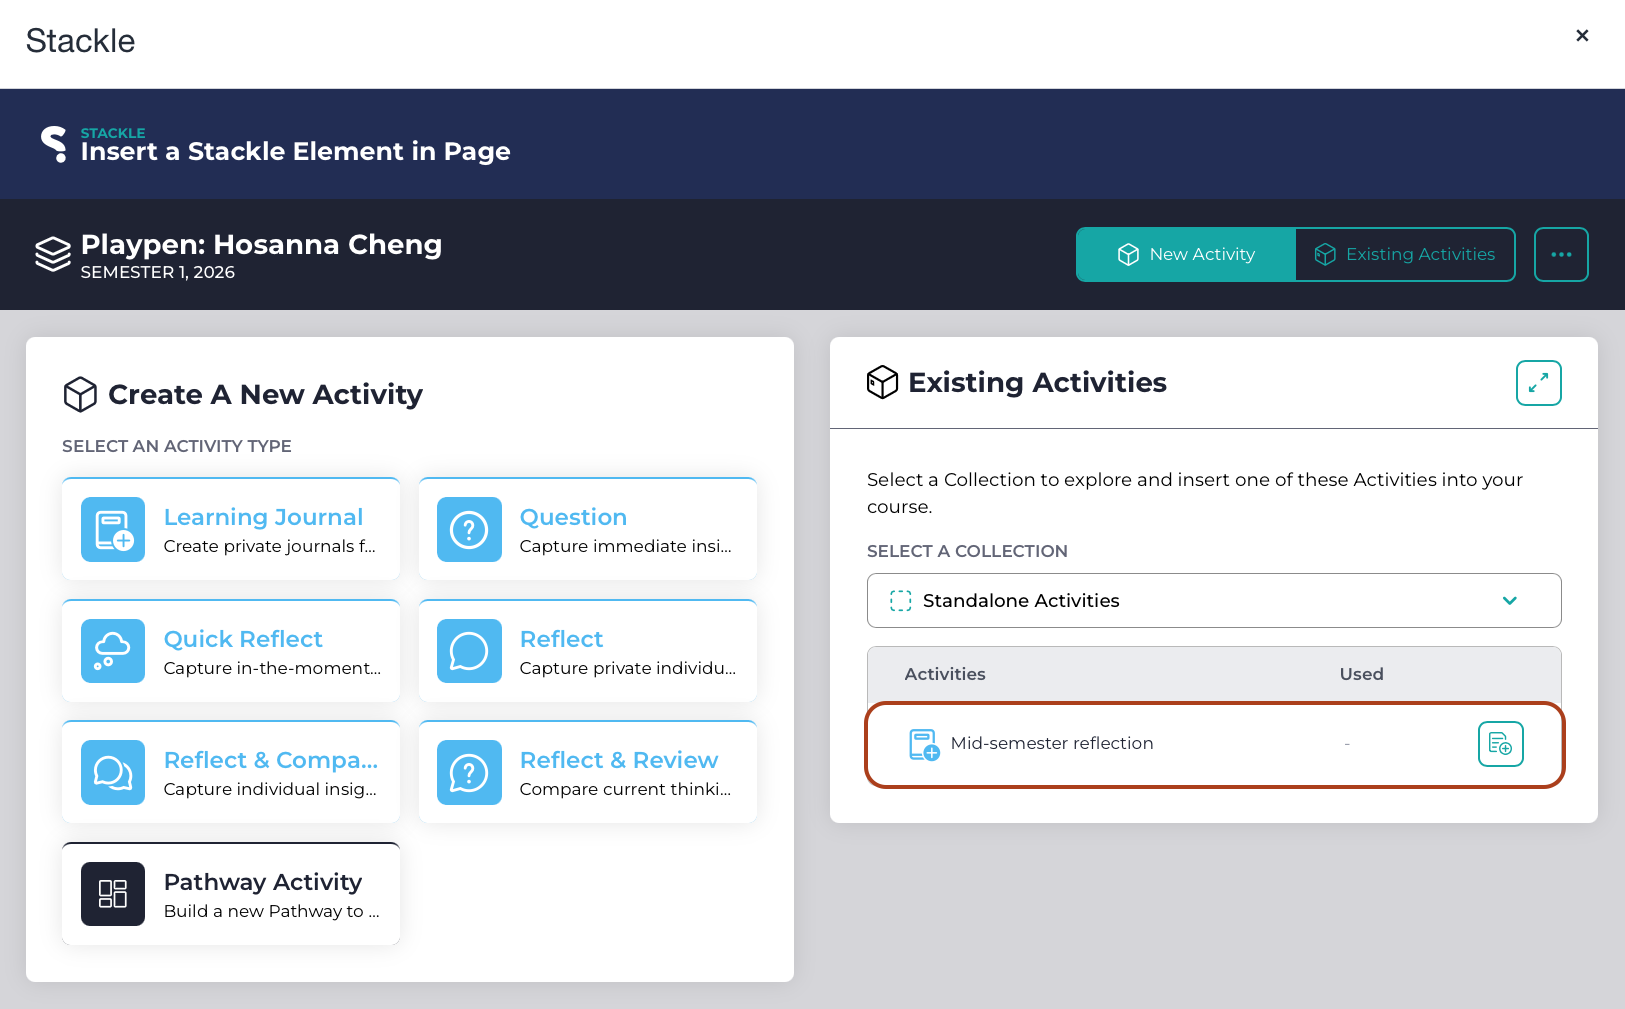The height and width of the screenshot is (1009, 1625).
Task: Click the small STACKLE brand label
Action: pyautogui.click(x=113, y=133)
